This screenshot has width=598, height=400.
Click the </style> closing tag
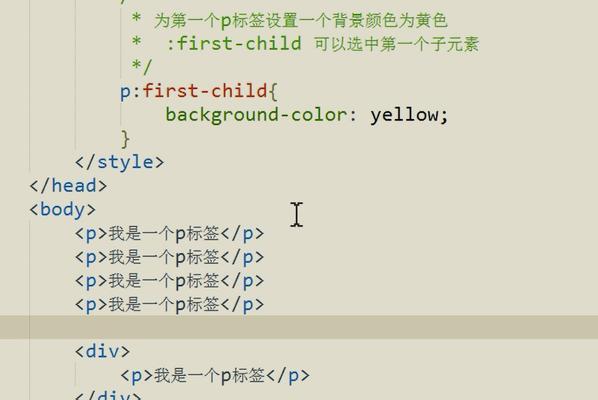(x=119, y=162)
